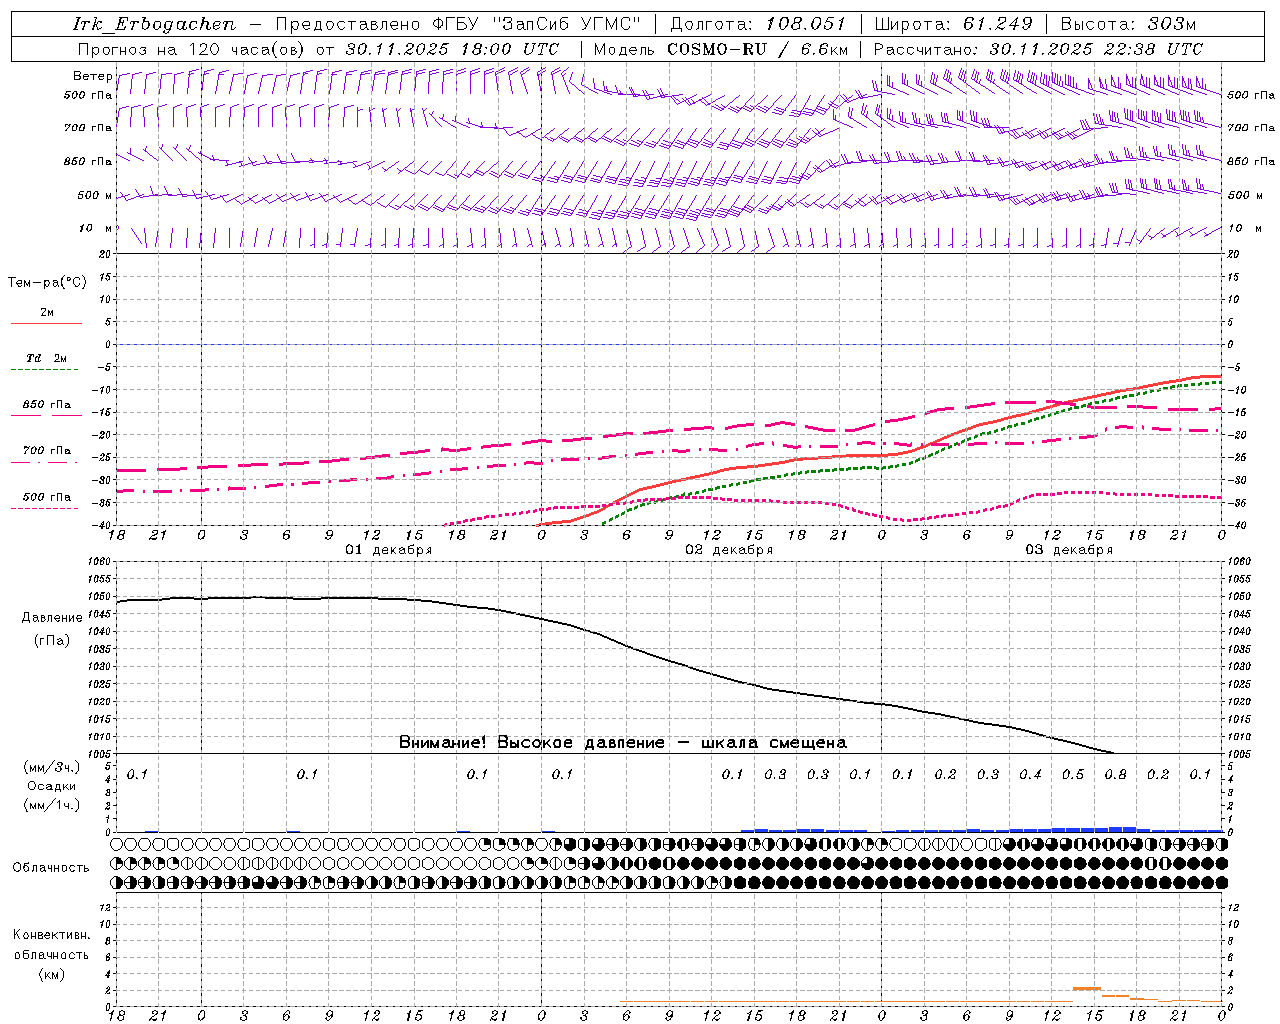Click the 0.8 precipitation value
The width and height of the screenshot is (1280, 1024).
coord(1116,774)
